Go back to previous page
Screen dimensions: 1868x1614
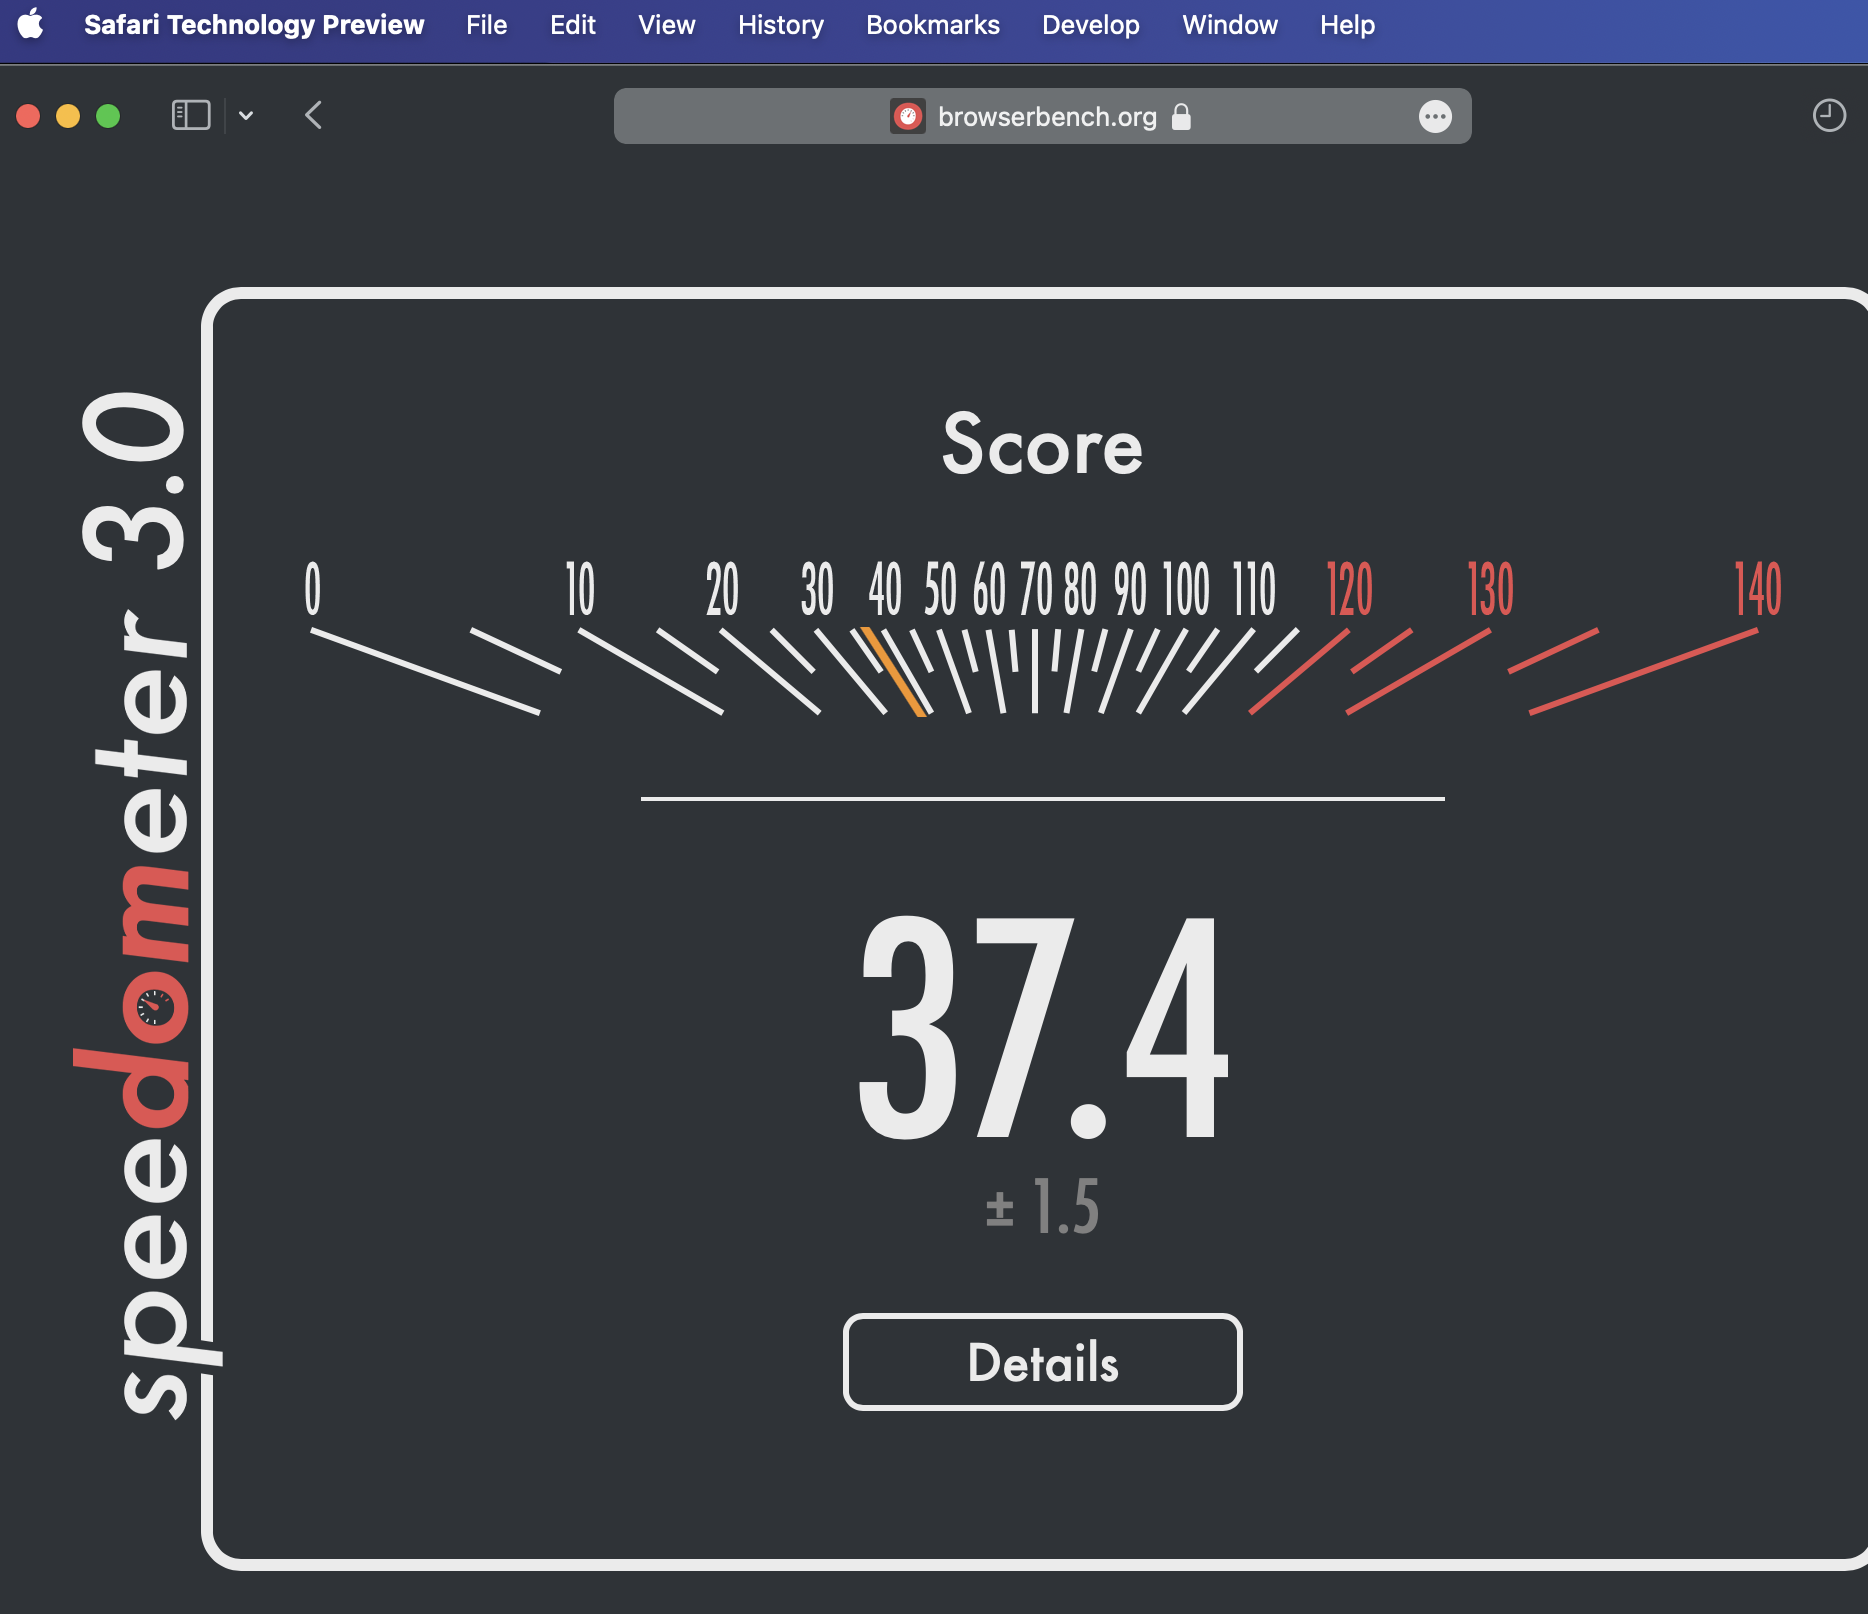[313, 115]
